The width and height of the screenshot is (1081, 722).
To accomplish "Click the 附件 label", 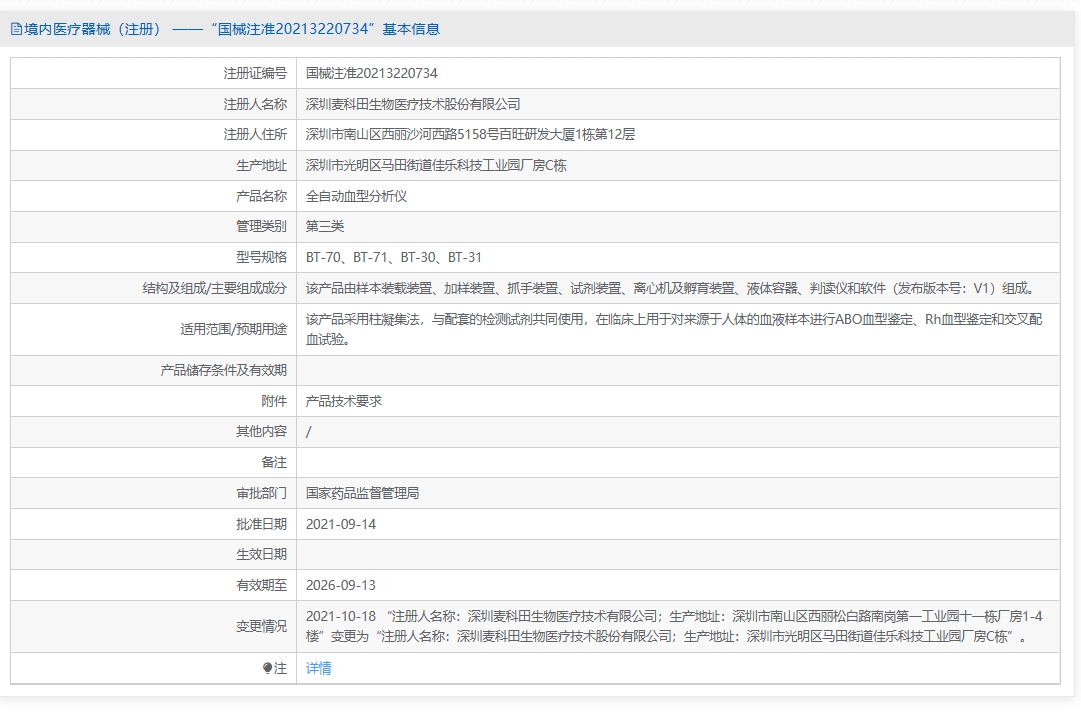I will tap(274, 401).
